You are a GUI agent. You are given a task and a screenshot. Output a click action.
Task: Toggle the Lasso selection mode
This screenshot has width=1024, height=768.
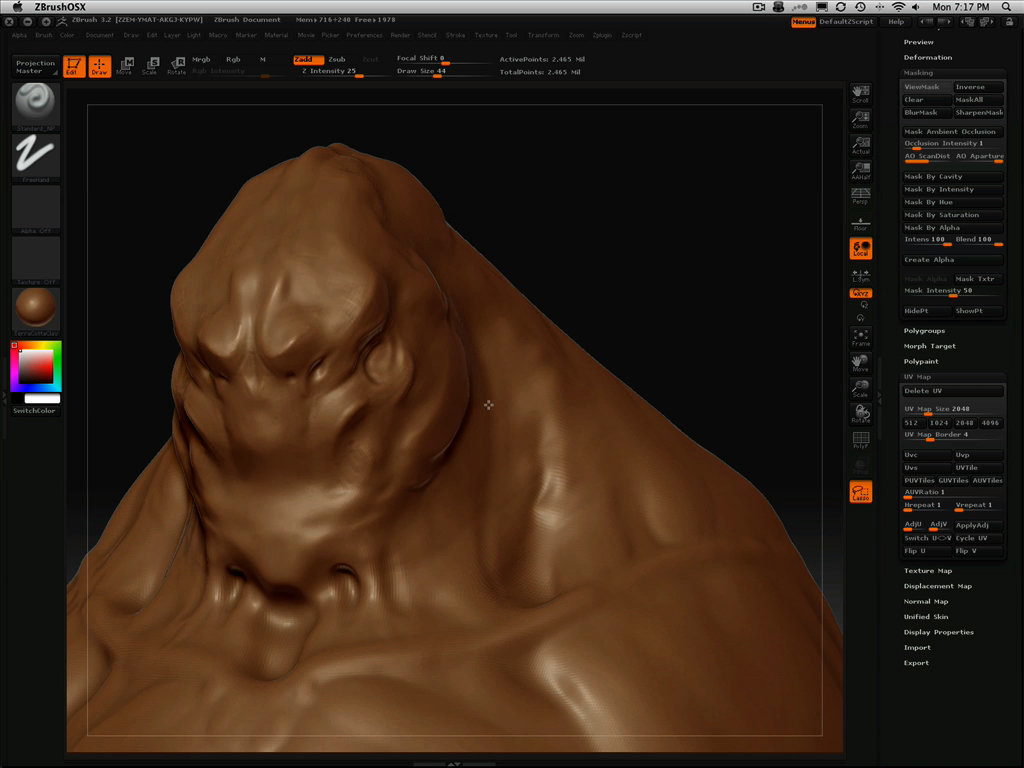pyautogui.click(x=860, y=491)
